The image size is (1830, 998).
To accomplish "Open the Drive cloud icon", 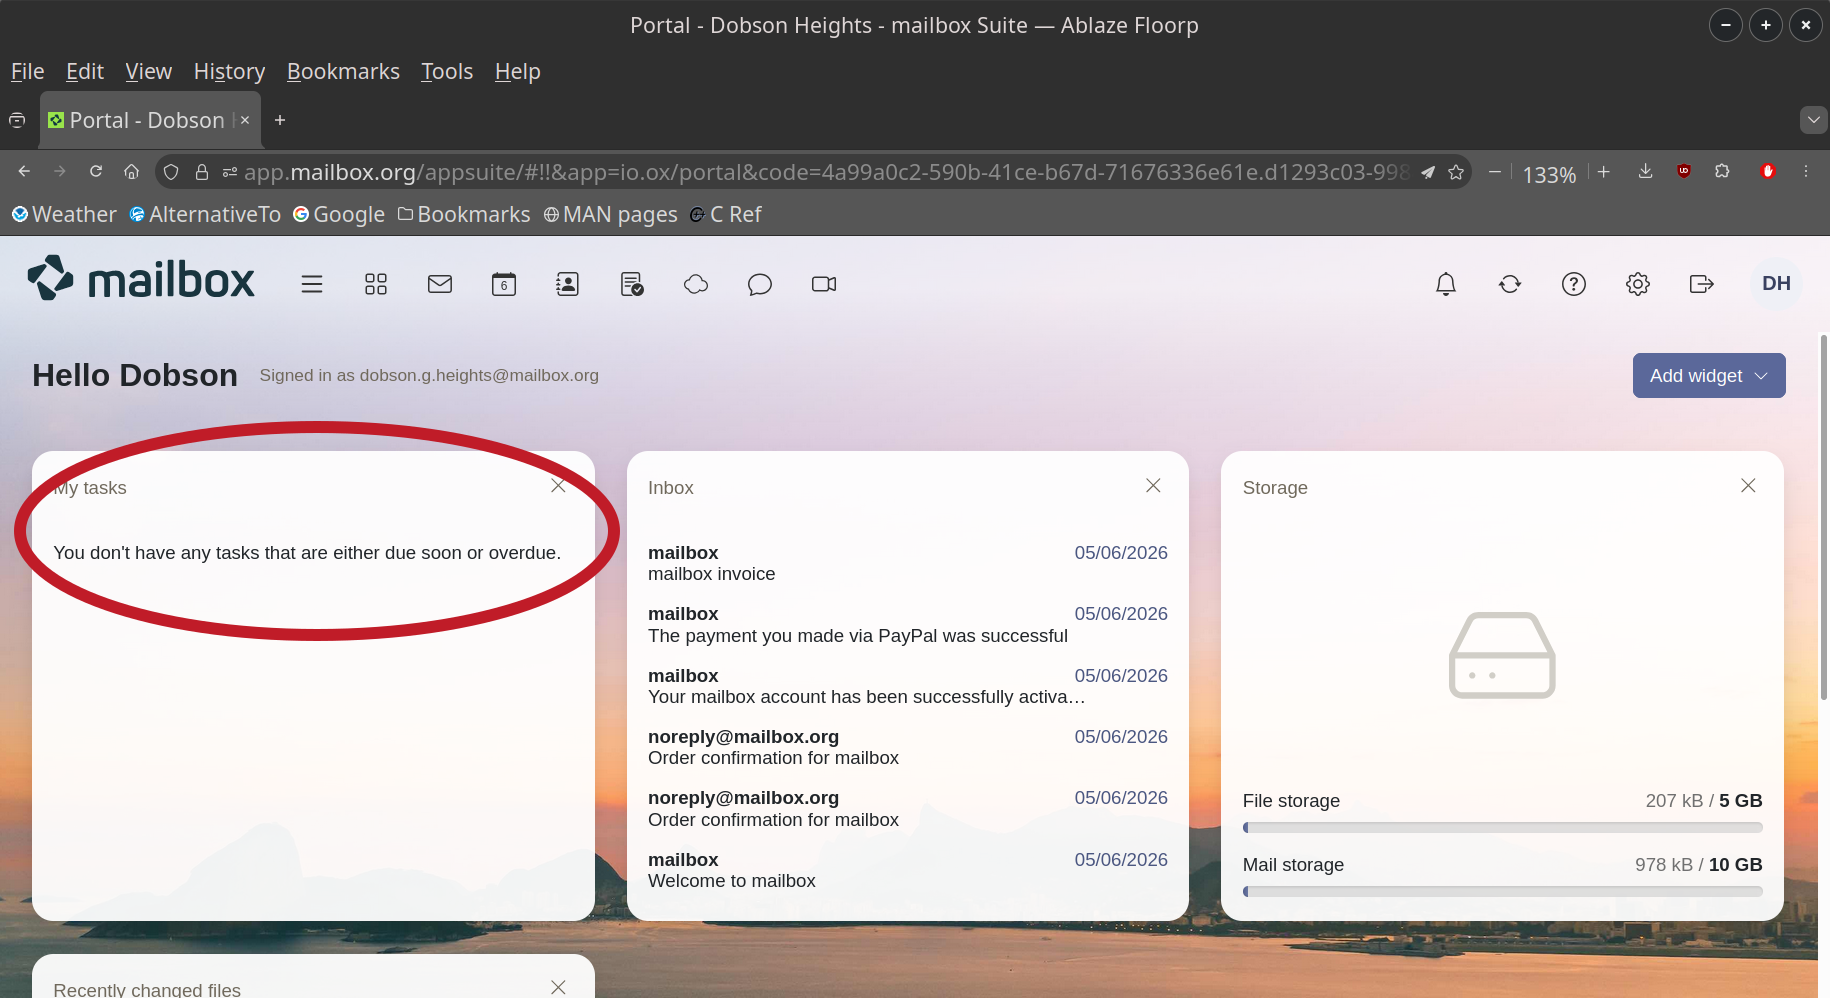I will click(x=696, y=284).
